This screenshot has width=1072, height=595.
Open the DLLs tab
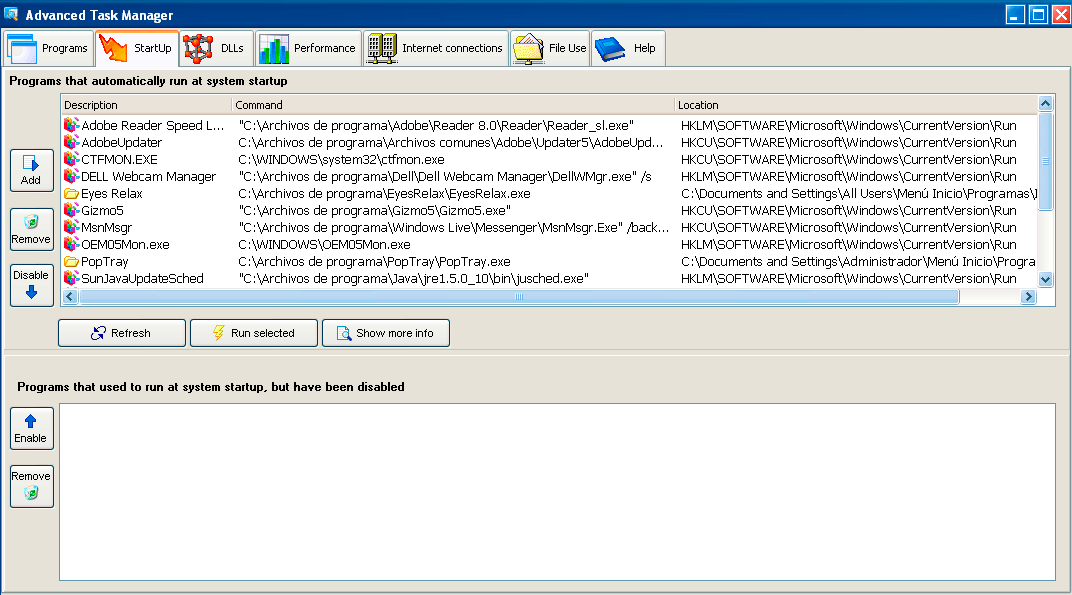coord(217,49)
